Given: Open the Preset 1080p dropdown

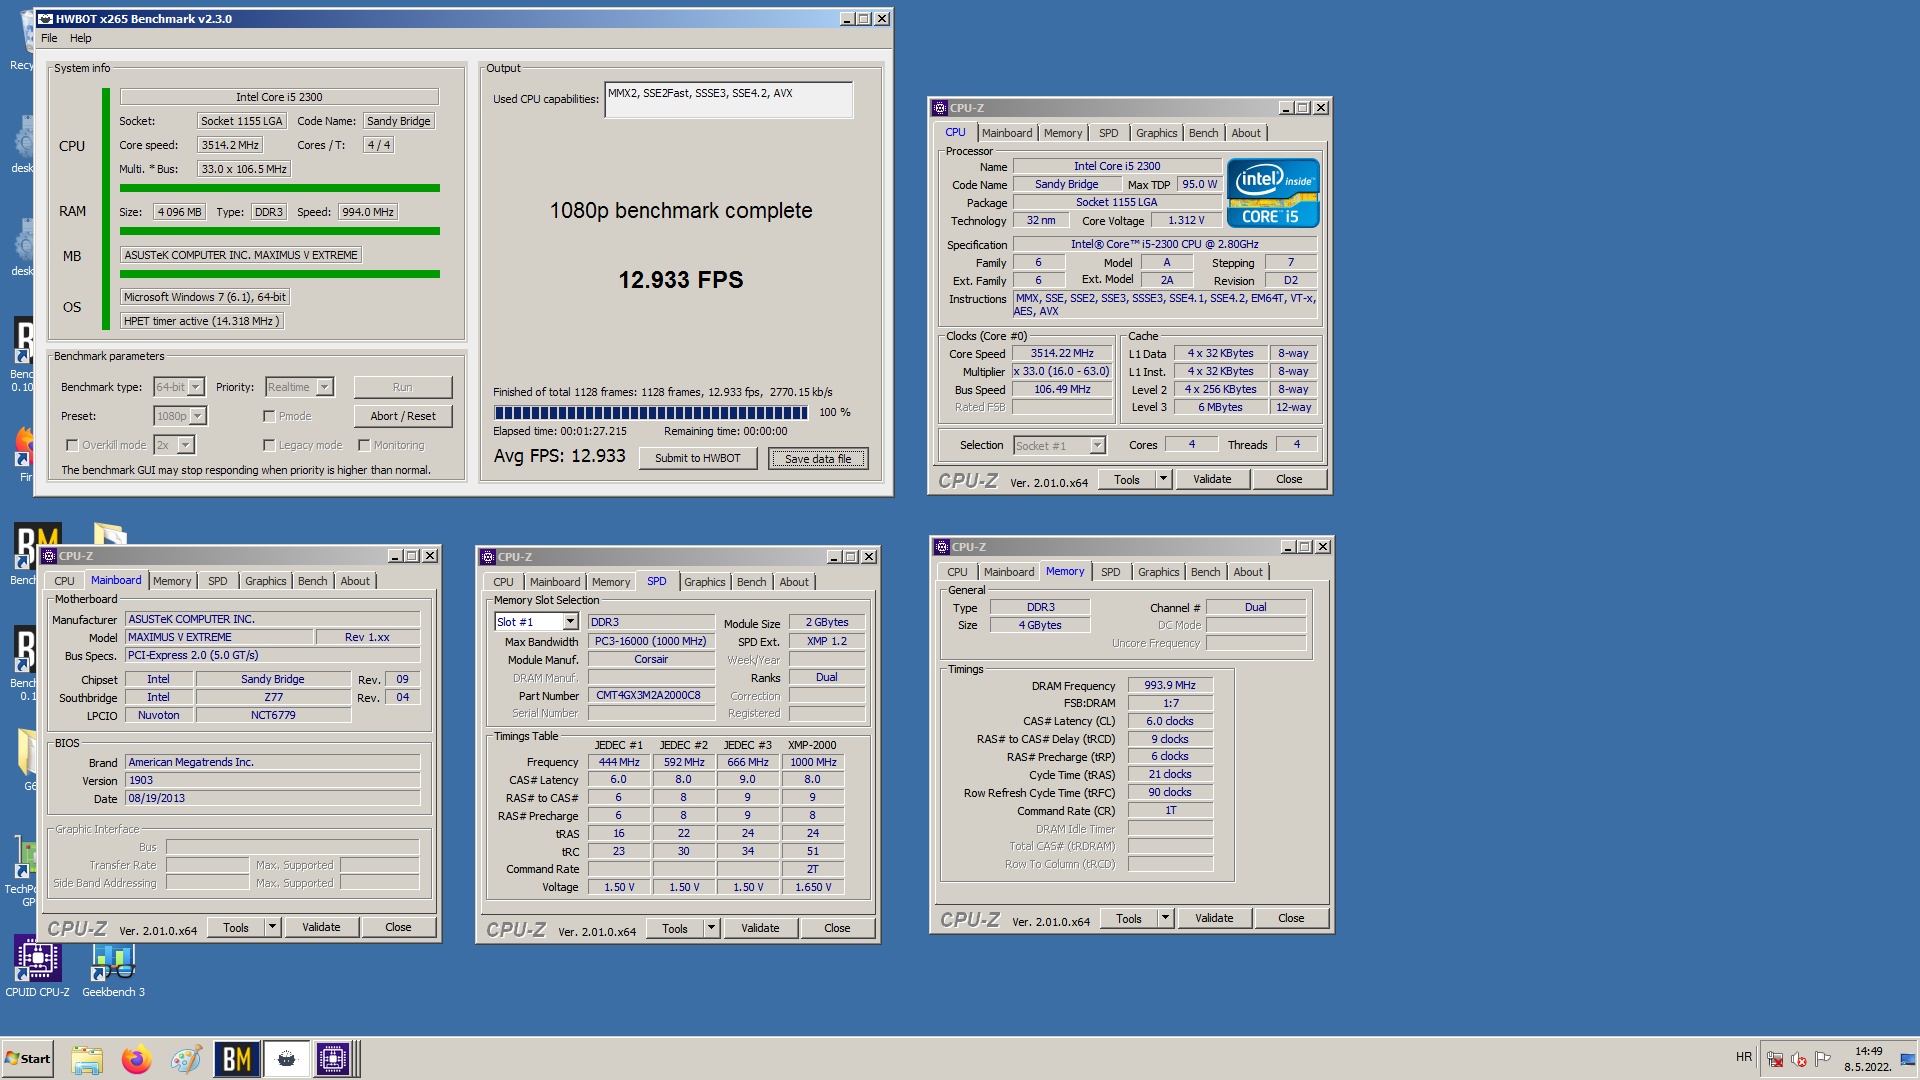Looking at the screenshot, I should [x=198, y=416].
